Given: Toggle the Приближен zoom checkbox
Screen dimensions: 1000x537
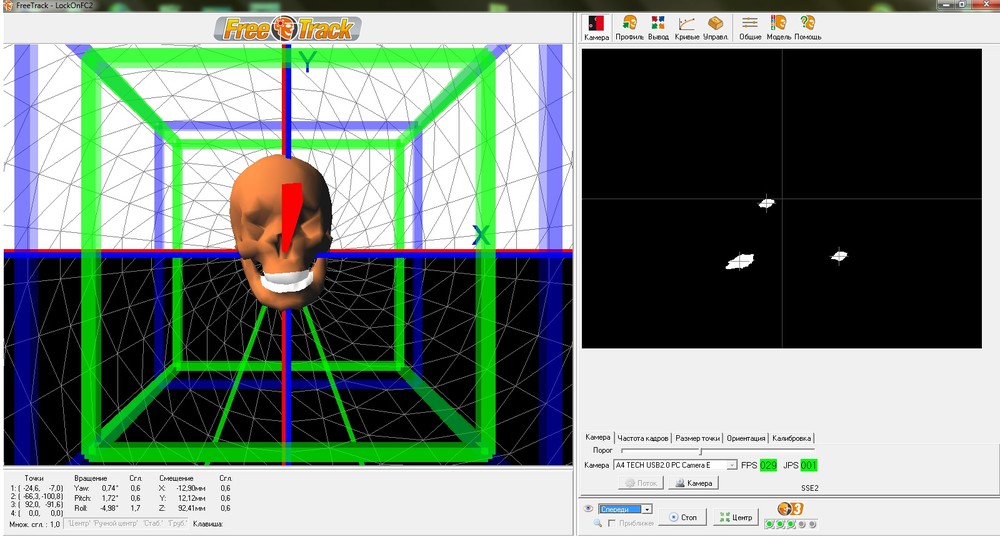Looking at the screenshot, I should [x=612, y=523].
